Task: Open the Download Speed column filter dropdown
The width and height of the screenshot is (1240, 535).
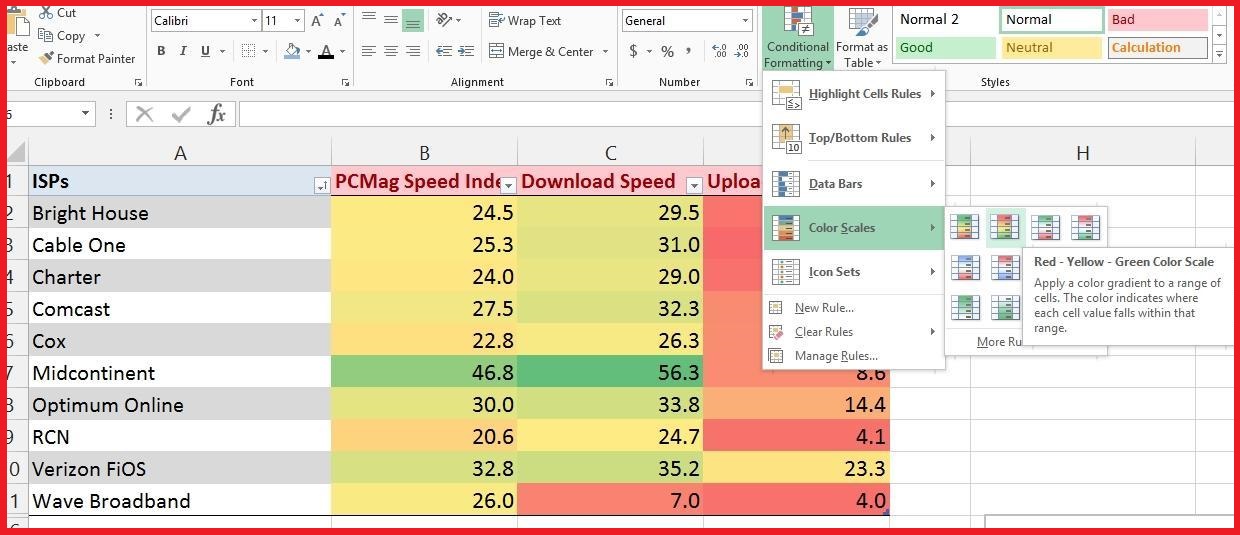Action: click(694, 185)
